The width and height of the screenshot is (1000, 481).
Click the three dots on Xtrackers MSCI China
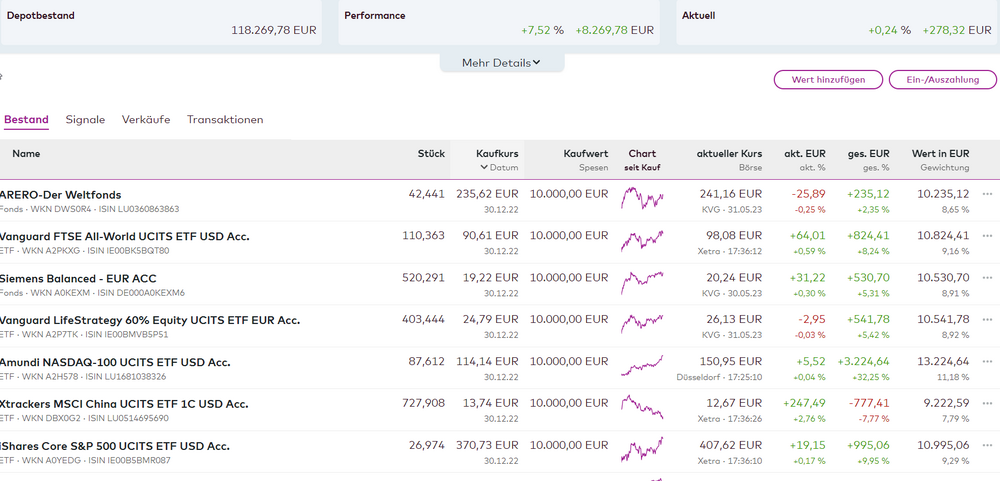[x=987, y=404]
